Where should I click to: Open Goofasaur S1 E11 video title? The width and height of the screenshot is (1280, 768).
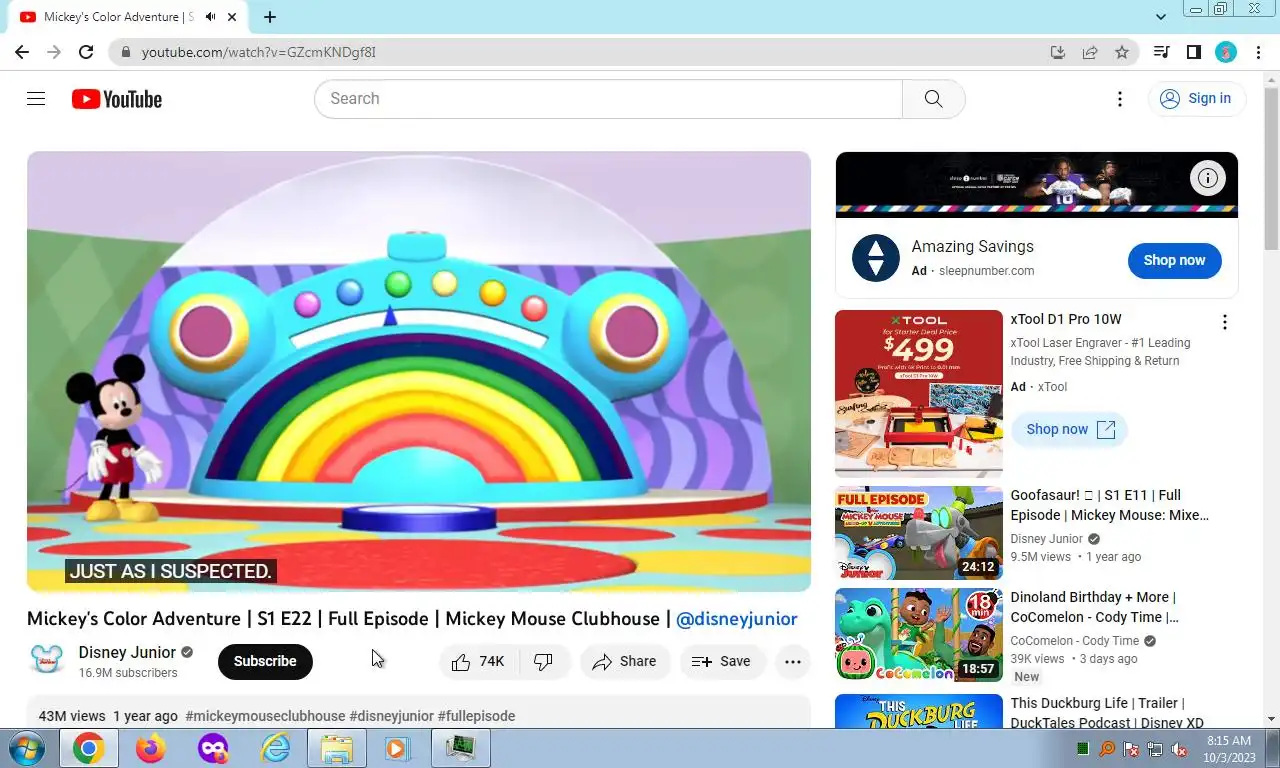1110,505
